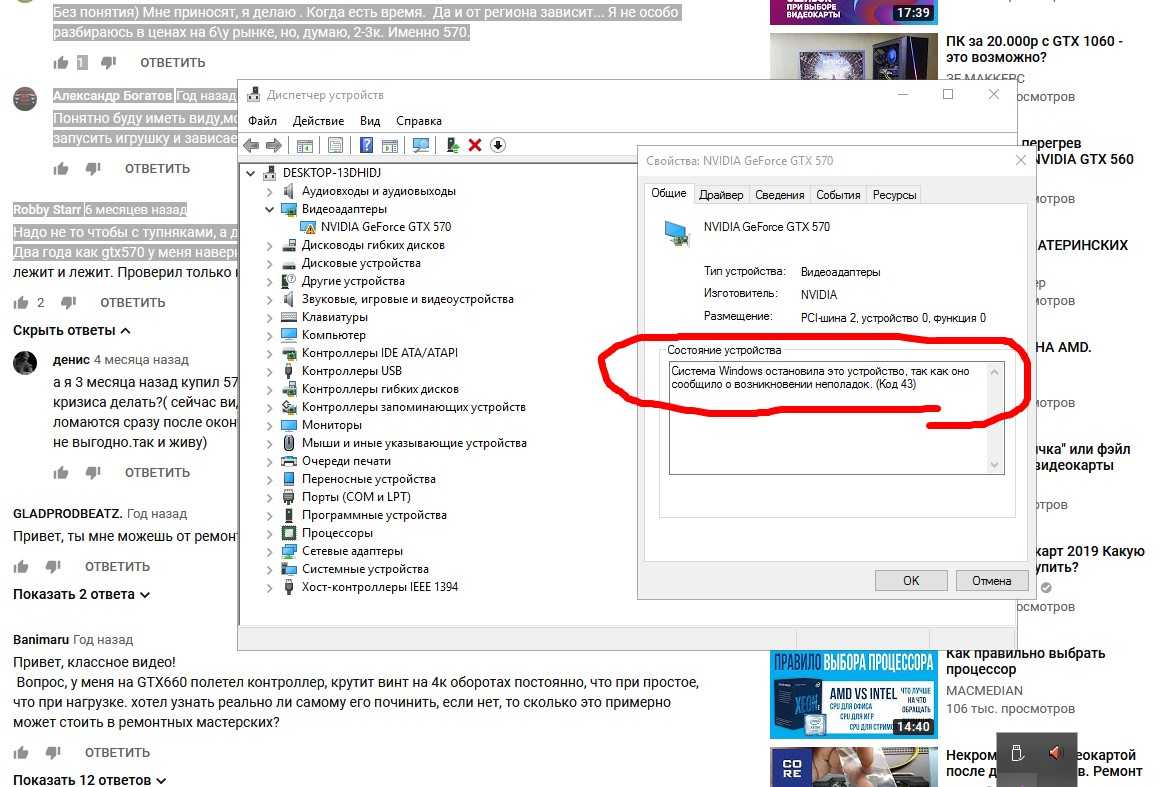
Task: Select Звуковые, игровые и видеоустройства tree row
Action: pos(407,299)
